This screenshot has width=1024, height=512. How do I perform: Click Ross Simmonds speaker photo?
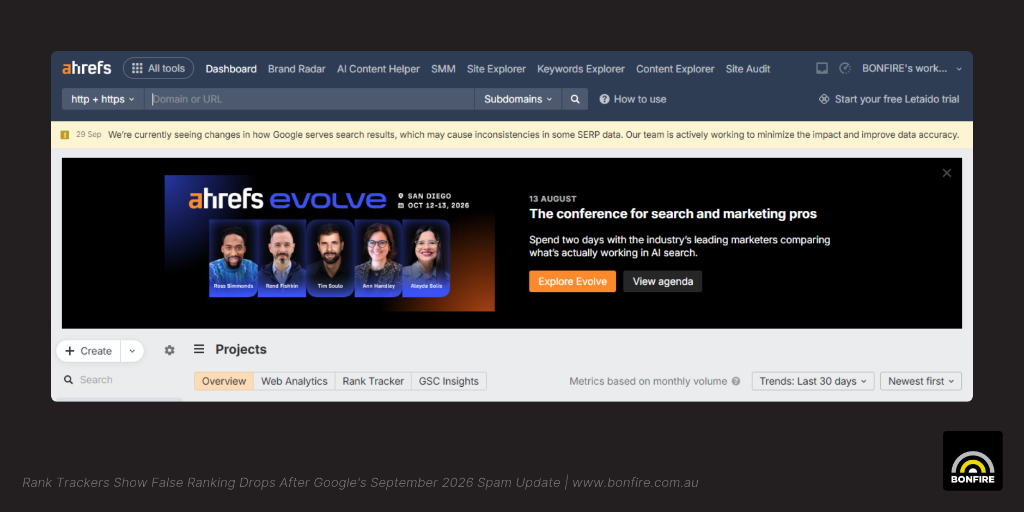(x=233, y=258)
